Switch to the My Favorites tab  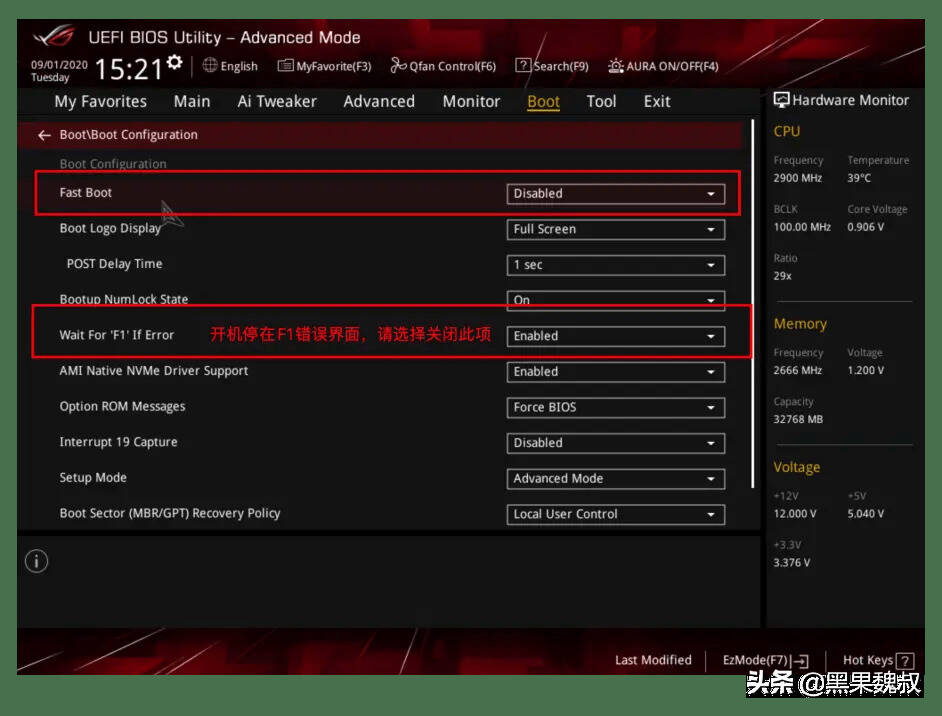pyautogui.click(x=100, y=102)
